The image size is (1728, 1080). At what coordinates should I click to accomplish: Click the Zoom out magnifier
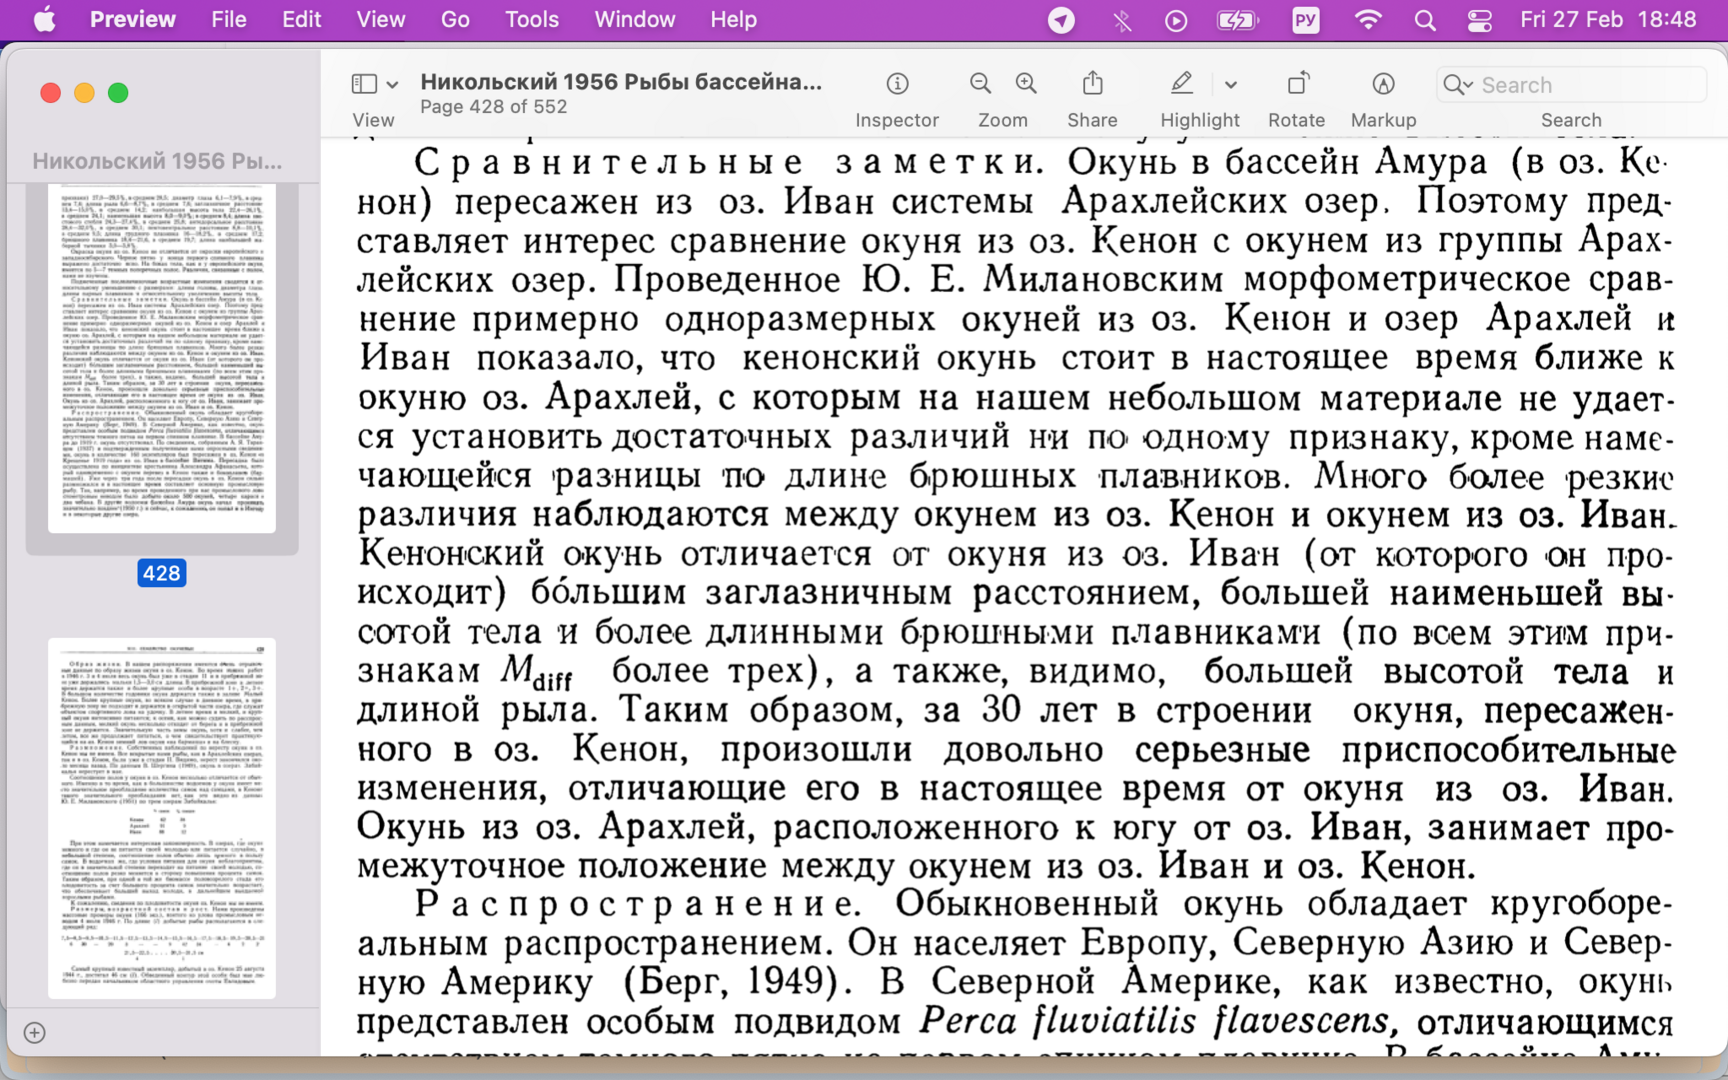coord(980,85)
